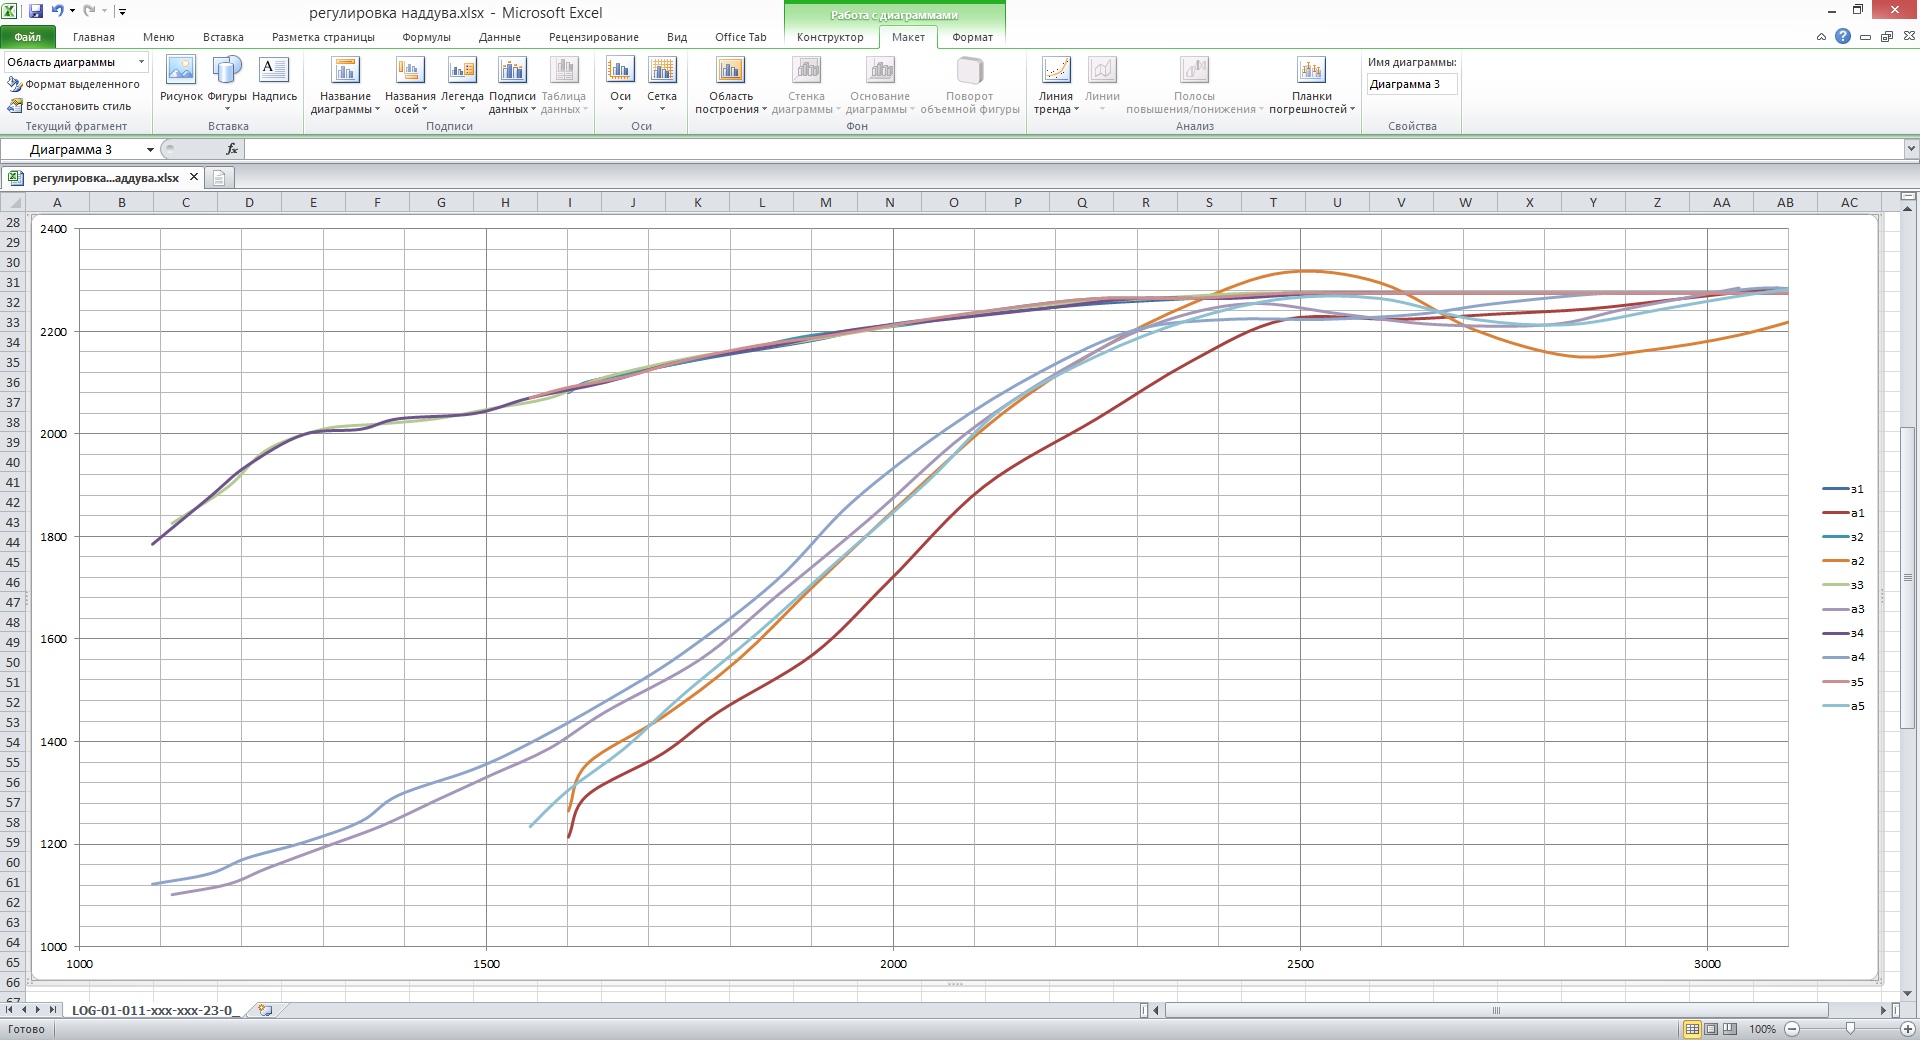The image size is (1920, 1040).
Task: Expand the Область диаграммы element dropdown
Action: point(141,62)
